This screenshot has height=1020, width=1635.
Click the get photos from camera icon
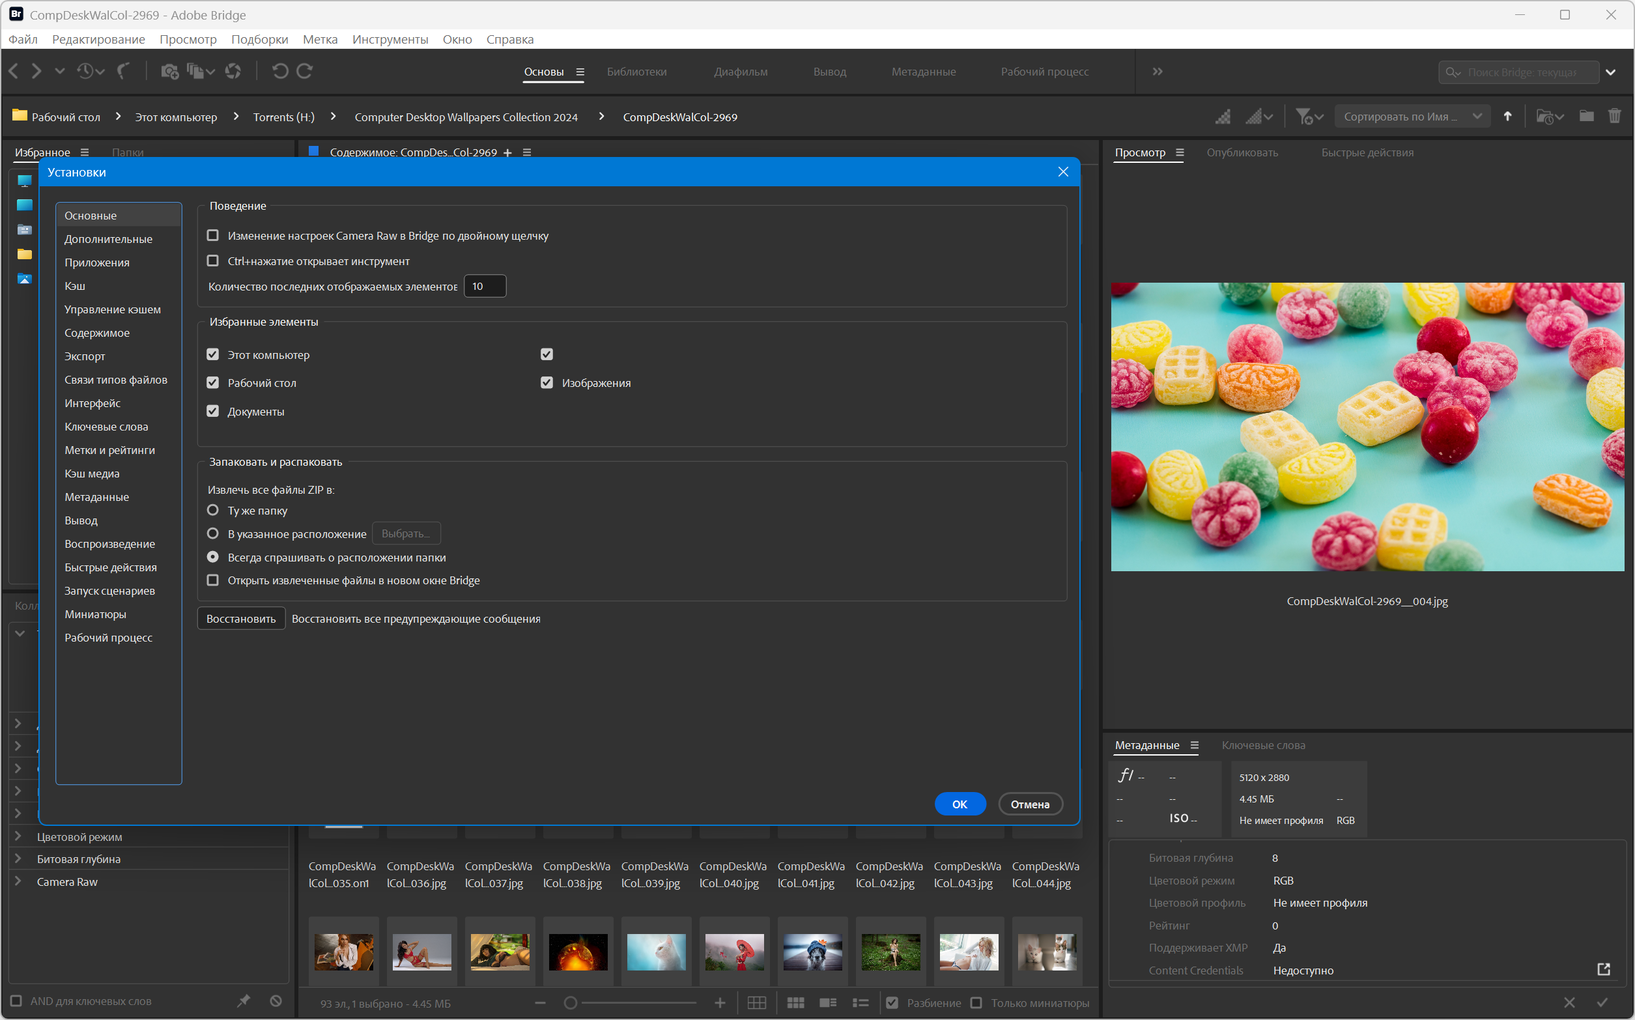[169, 71]
